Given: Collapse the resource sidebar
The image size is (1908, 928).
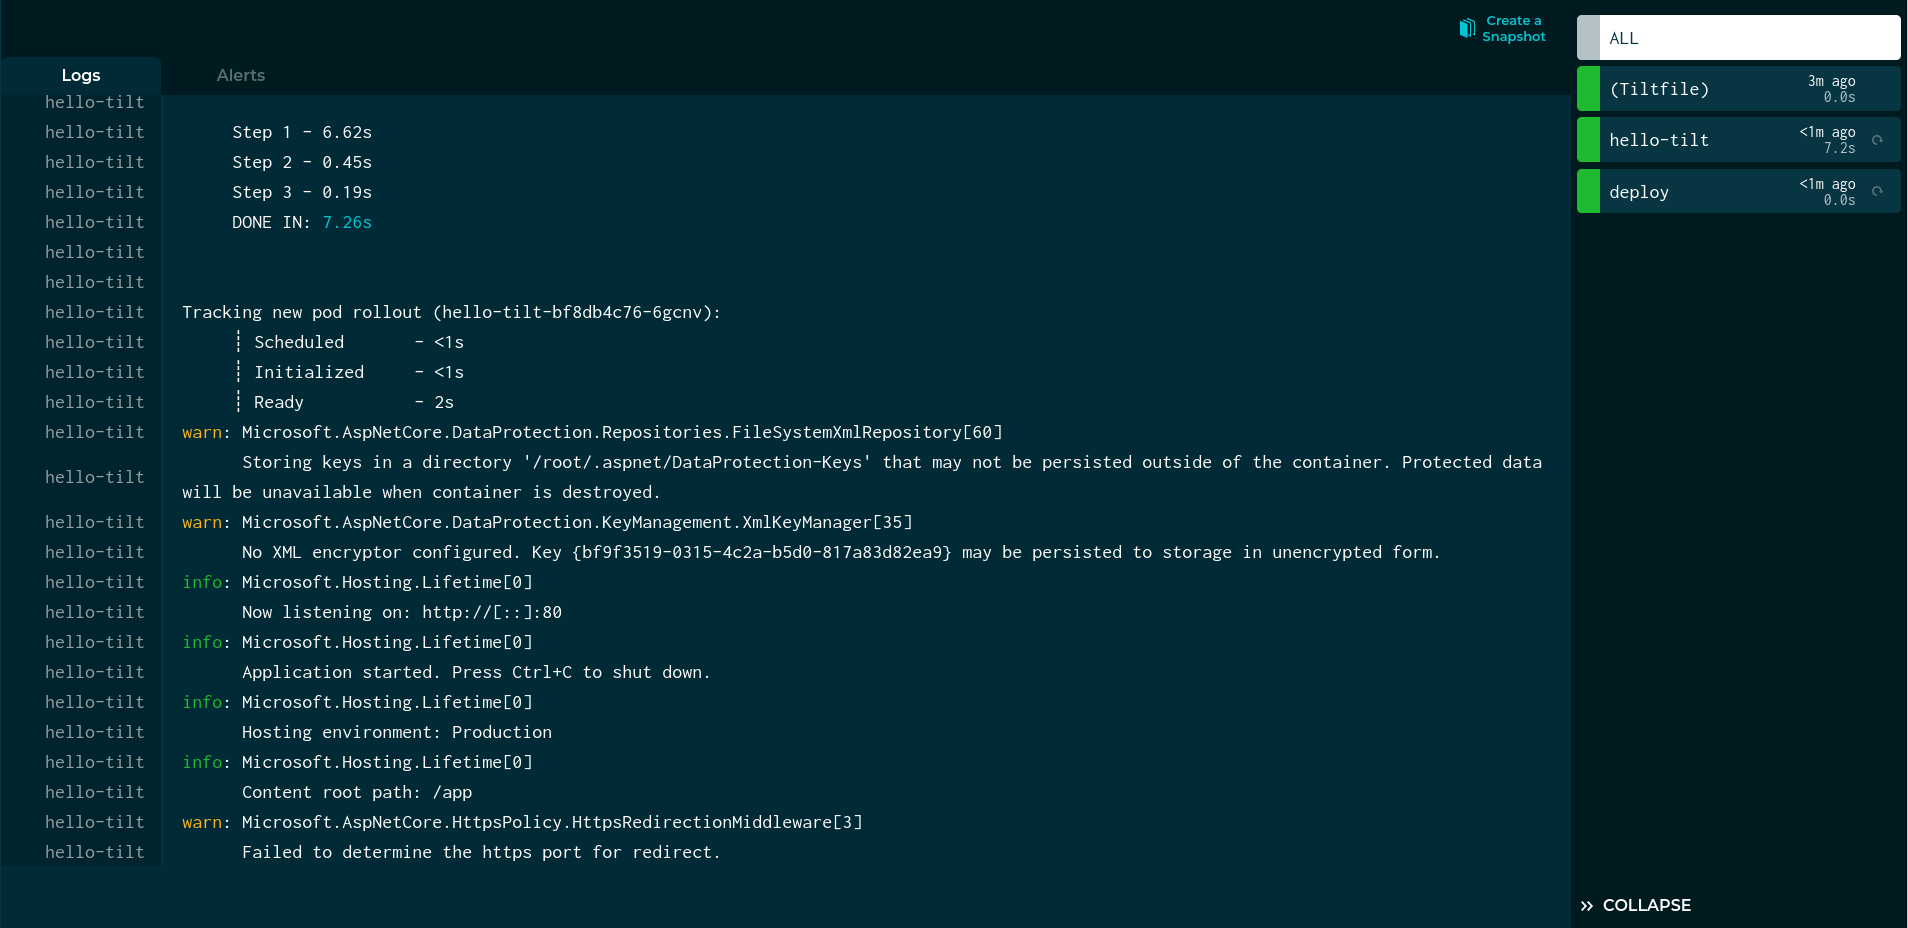Looking at the screenshot, I should coord(1646,906).
